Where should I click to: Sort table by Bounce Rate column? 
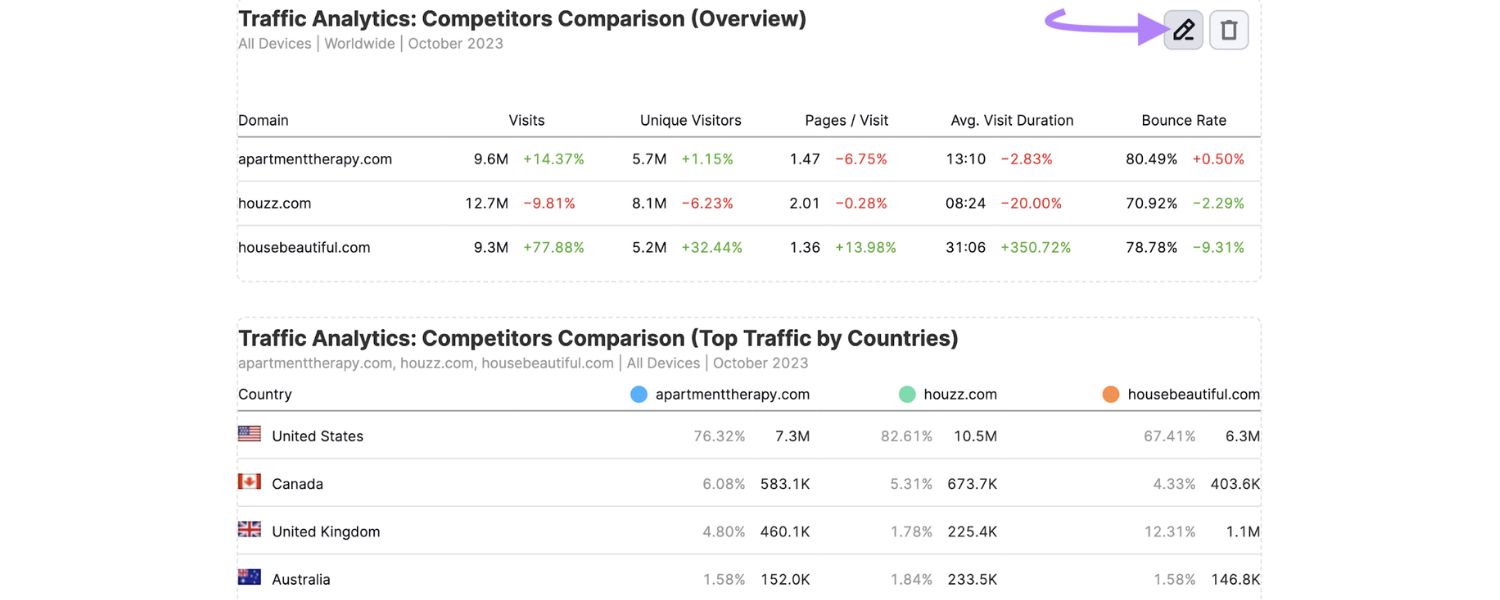1183,120
